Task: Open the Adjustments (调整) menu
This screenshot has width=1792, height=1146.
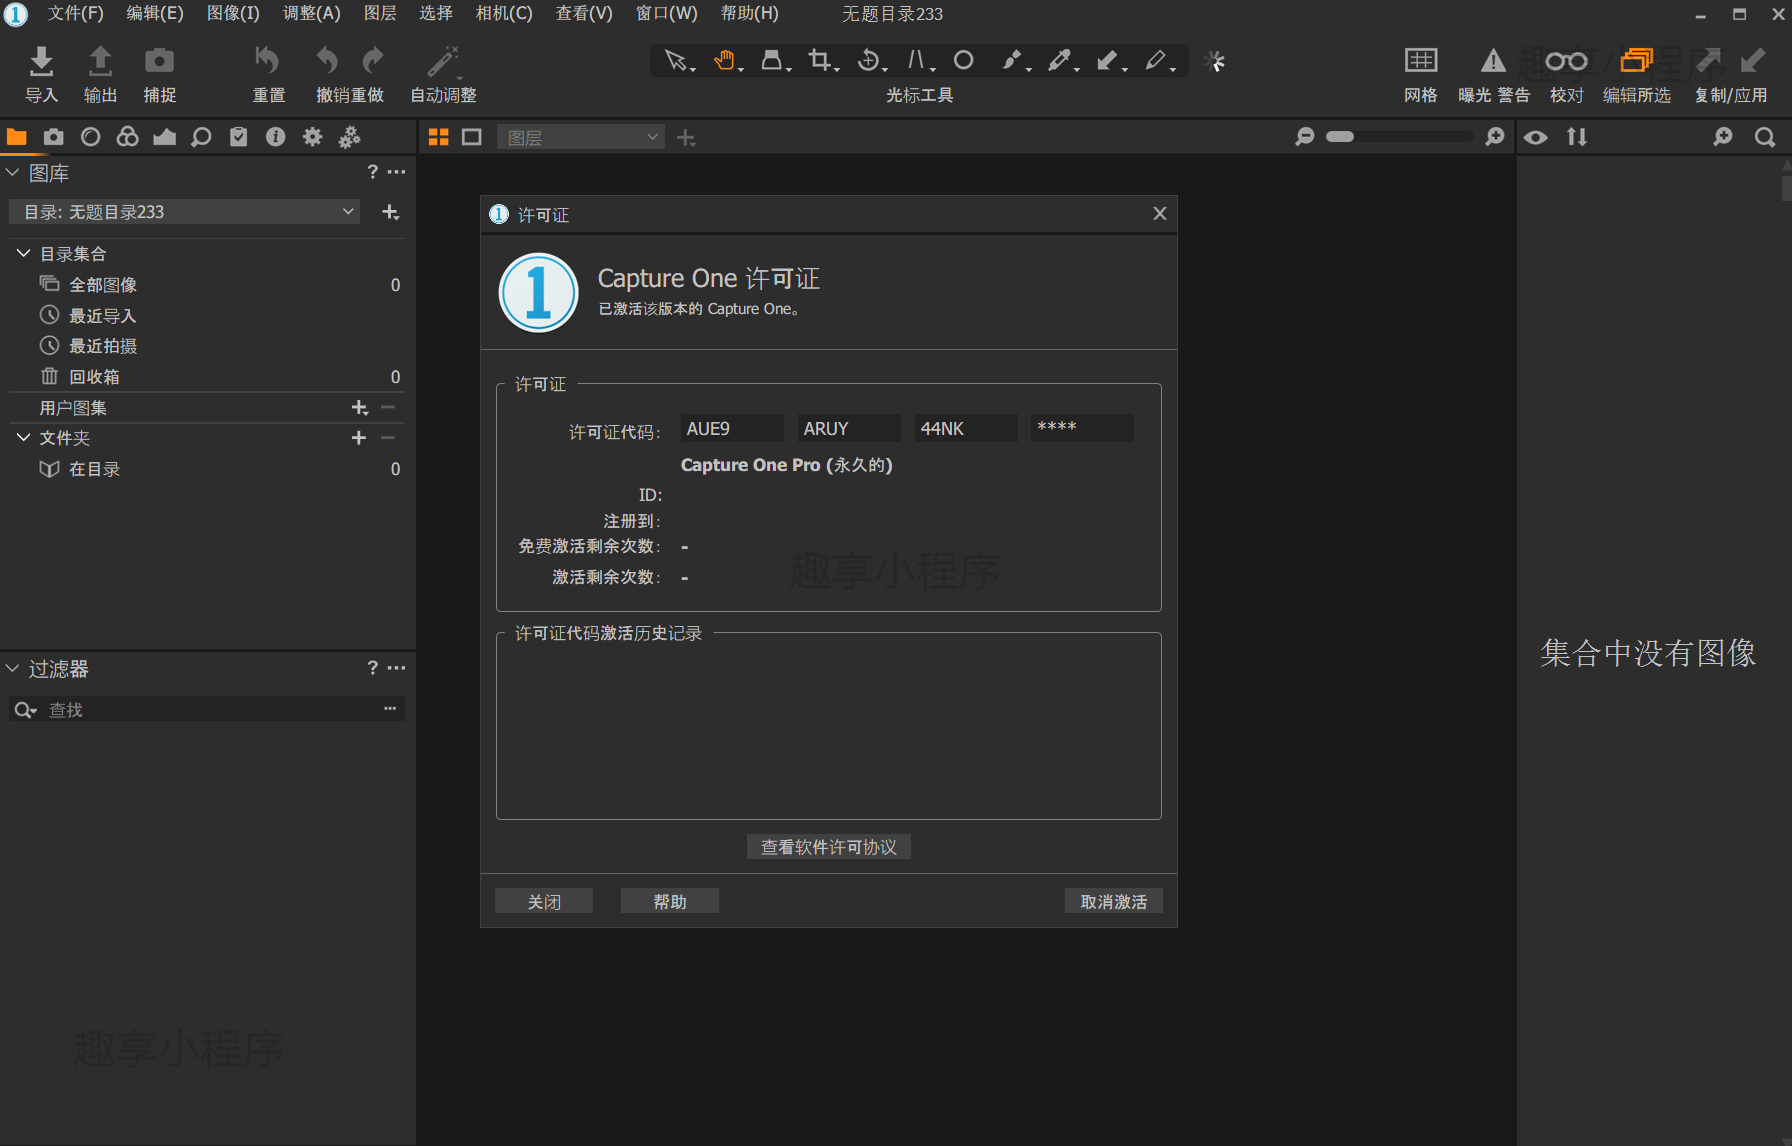Action: [312, 13]
